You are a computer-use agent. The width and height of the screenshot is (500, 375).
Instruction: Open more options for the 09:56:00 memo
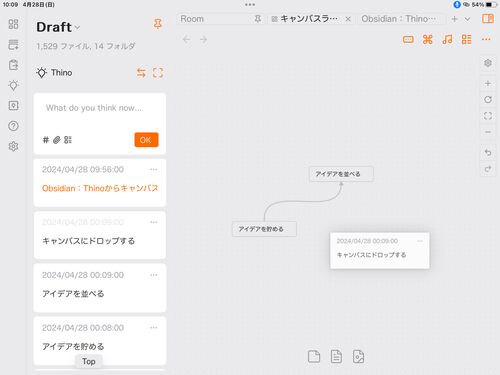153,169
